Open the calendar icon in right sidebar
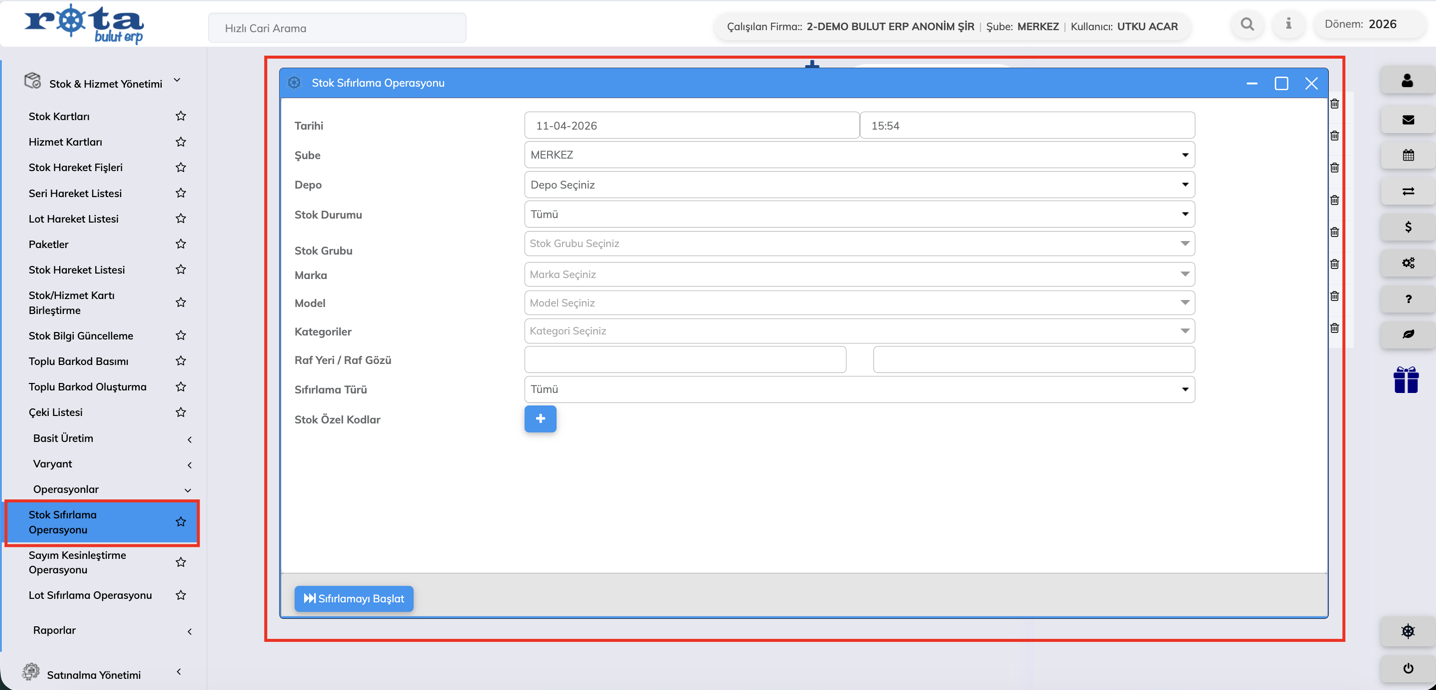The image size is (1436, 690). pos(1407,156)
